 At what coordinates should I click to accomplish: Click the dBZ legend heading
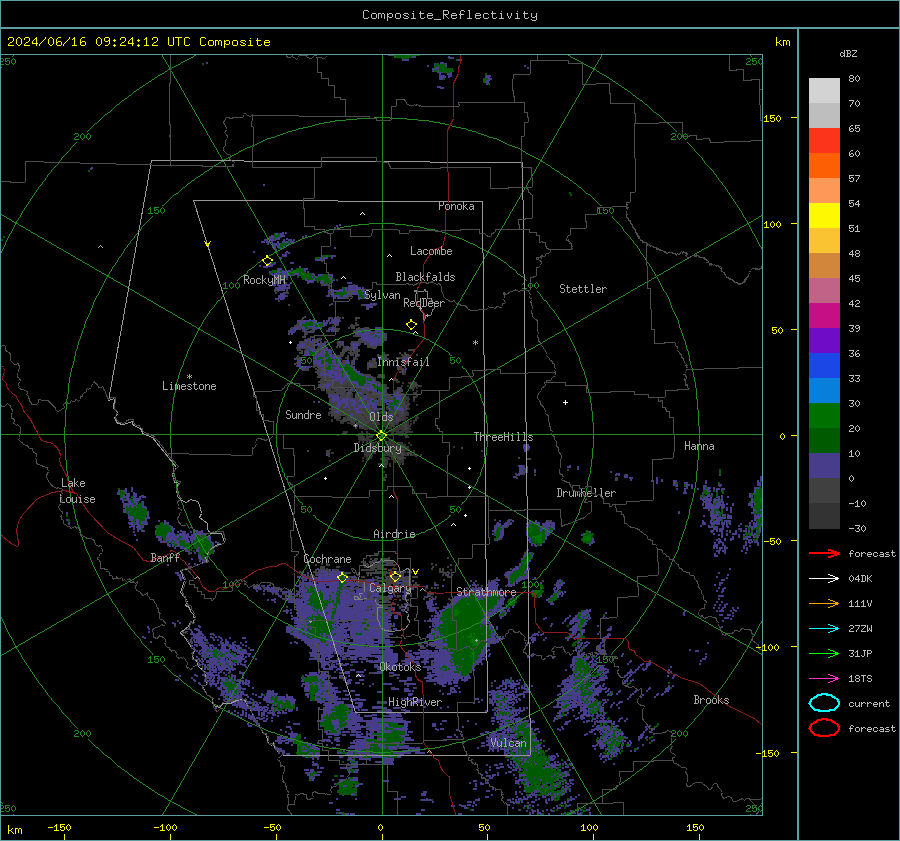pyautogui.click(x=848, y=53)
